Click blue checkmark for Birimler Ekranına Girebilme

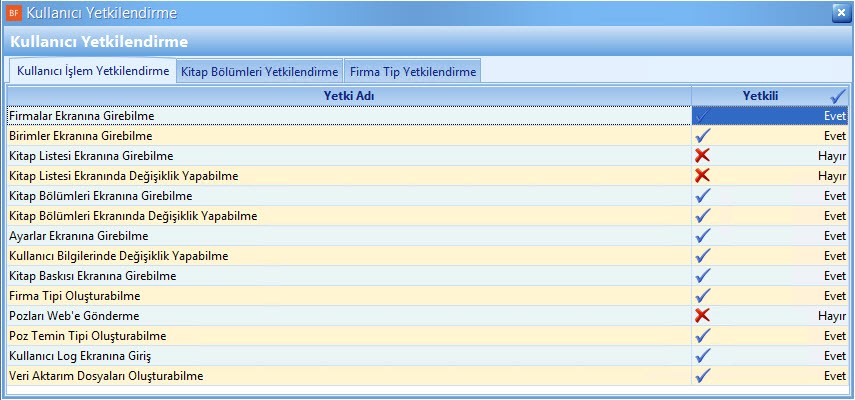point(703,136)
